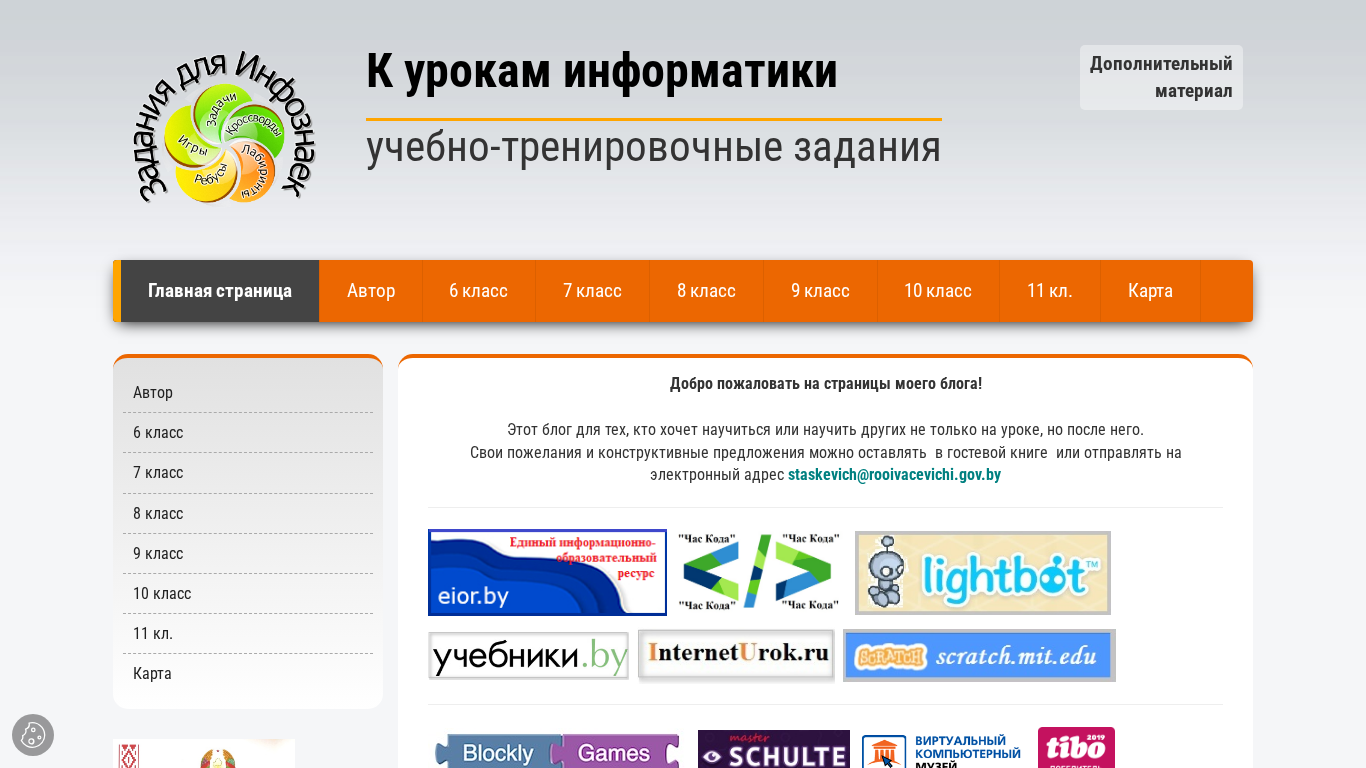Screen dimensions: 1366x768
Task: Open 10 класс in the orange navigation bar
Action: pyautogui.click(x=938, y=291)
